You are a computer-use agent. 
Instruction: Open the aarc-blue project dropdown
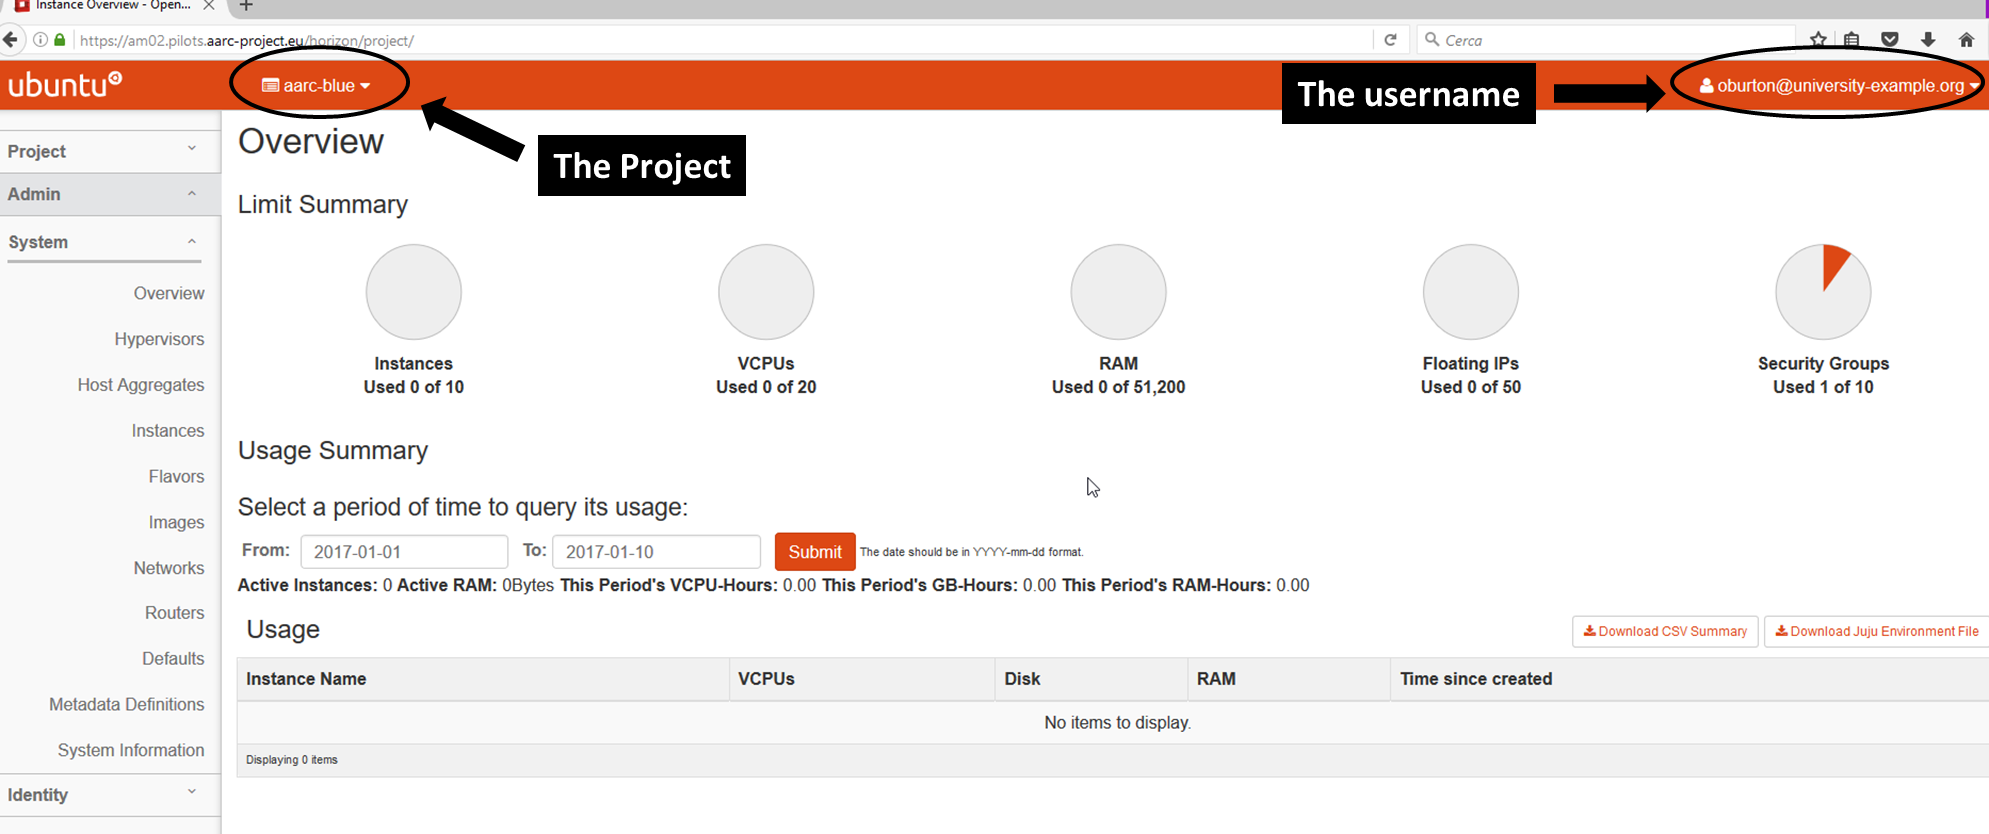[317, 86]
